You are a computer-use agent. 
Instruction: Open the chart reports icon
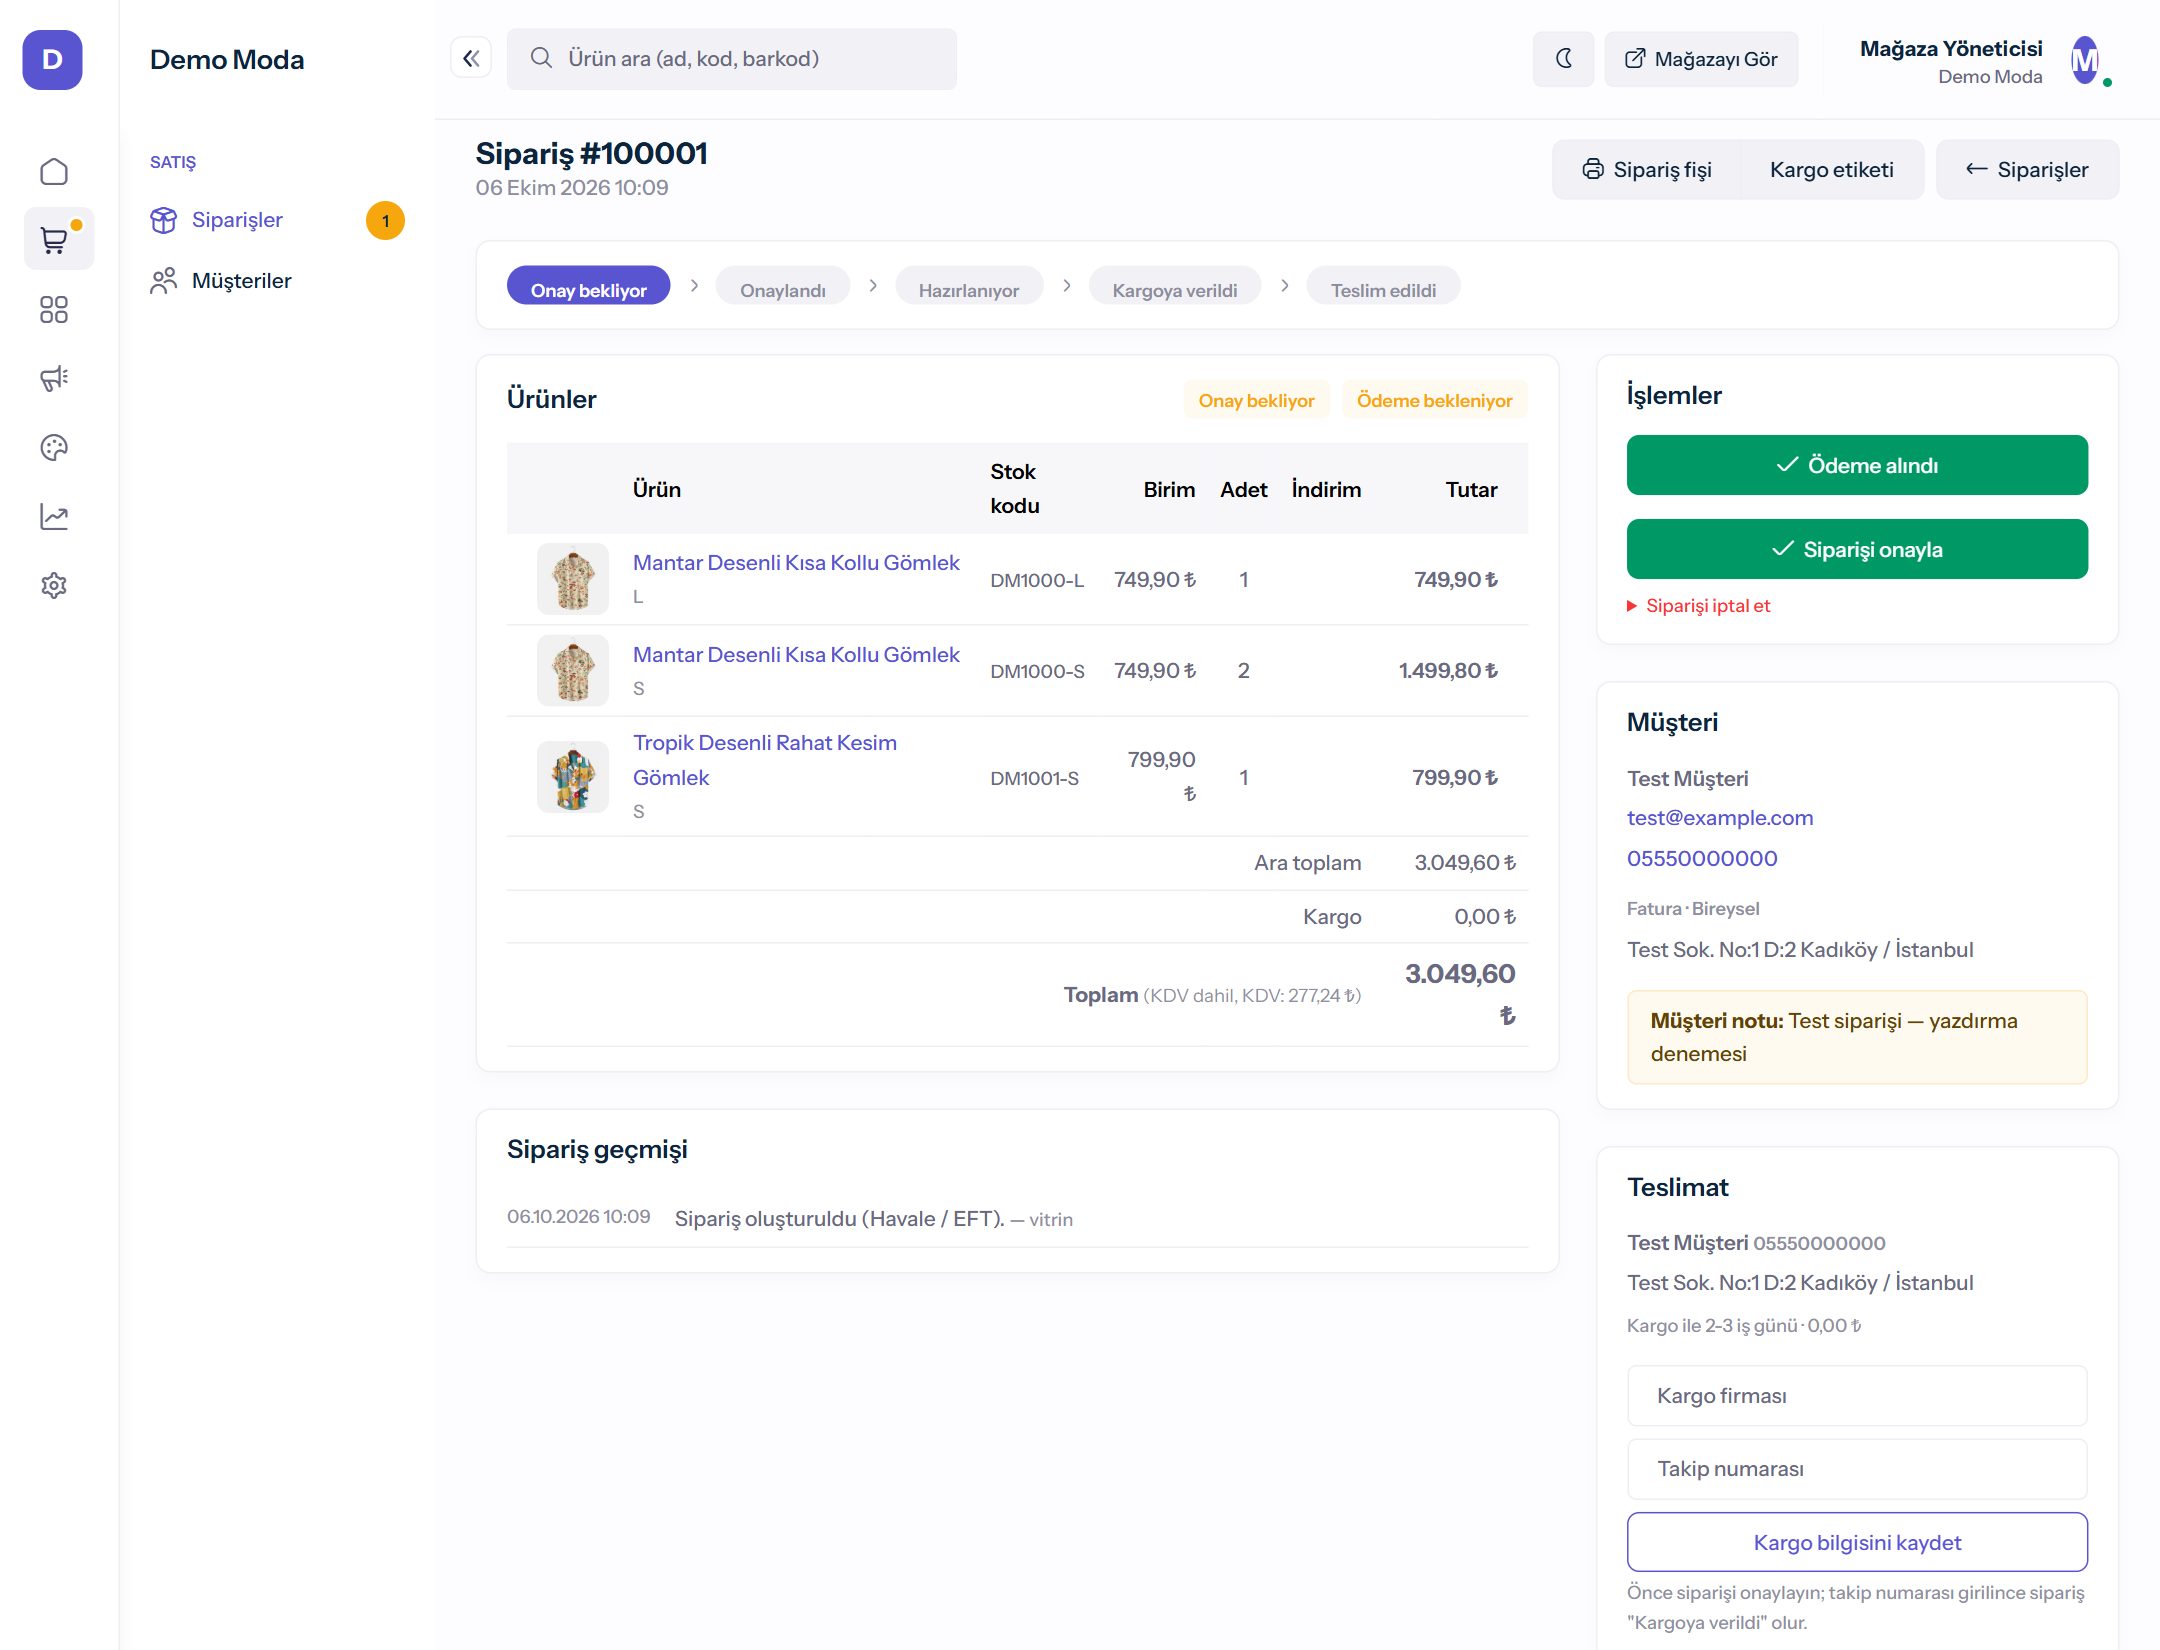tap(54, 516)
